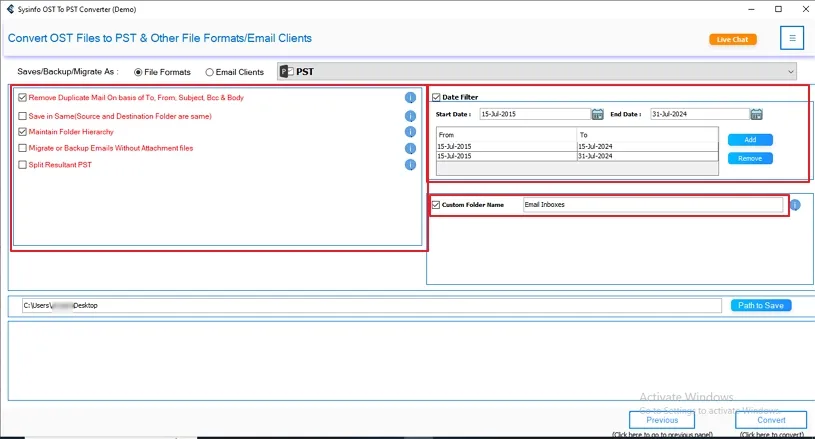Click info icon next to Custom Folder Name
Viewport: 815px width, 439px height.
(795, 205)
